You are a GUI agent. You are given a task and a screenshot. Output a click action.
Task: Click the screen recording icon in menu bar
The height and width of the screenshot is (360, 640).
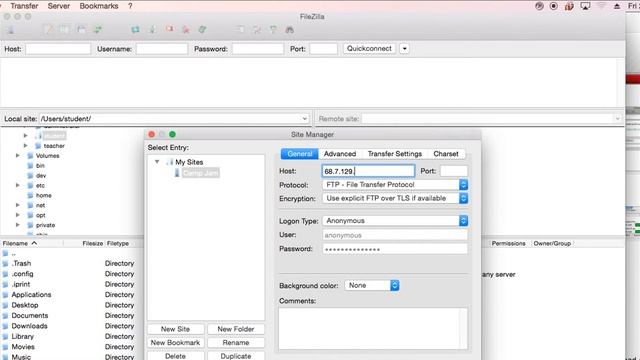(x=554, y=6)
